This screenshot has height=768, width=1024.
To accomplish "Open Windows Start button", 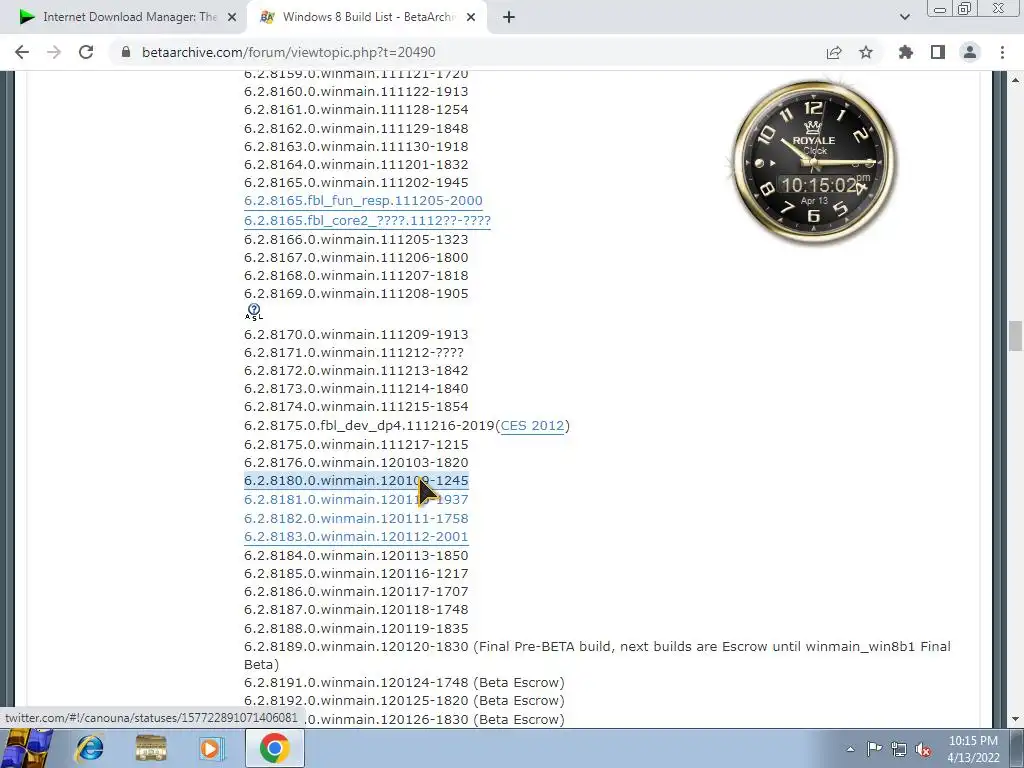I will (x=27, y=748).
